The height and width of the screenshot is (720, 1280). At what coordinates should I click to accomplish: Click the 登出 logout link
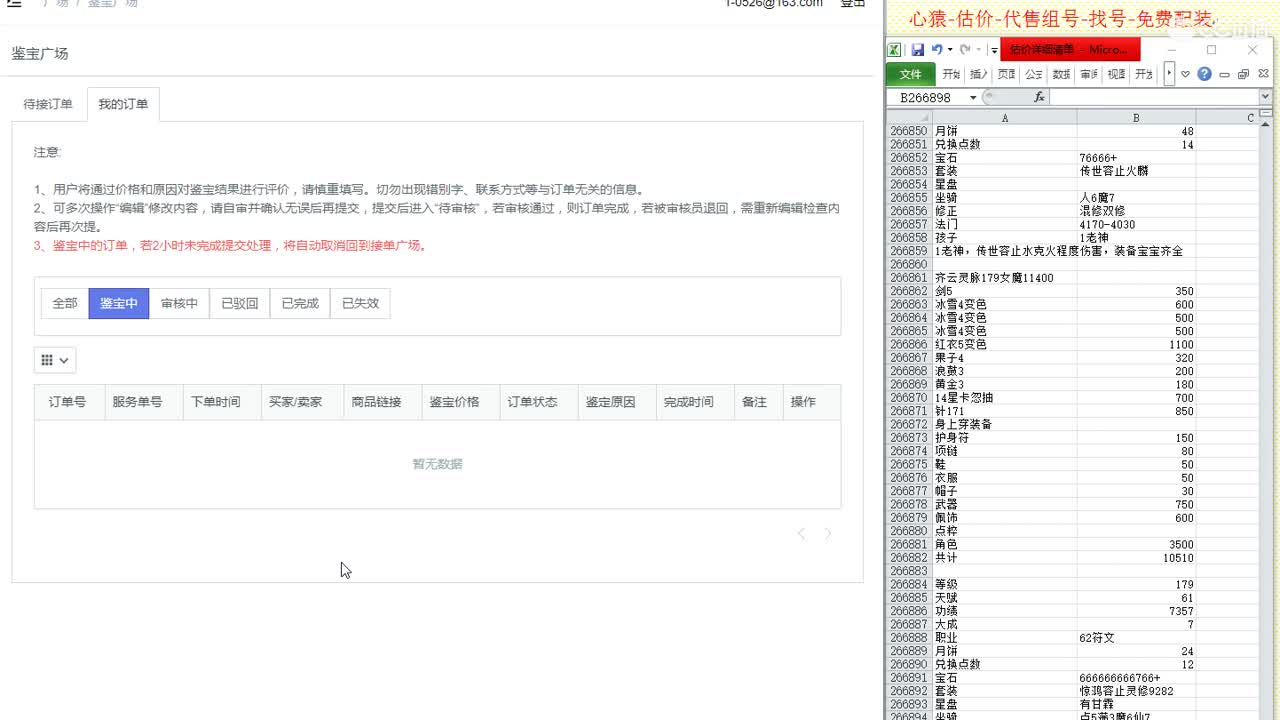pyautogui.click(x=853, y=3)
